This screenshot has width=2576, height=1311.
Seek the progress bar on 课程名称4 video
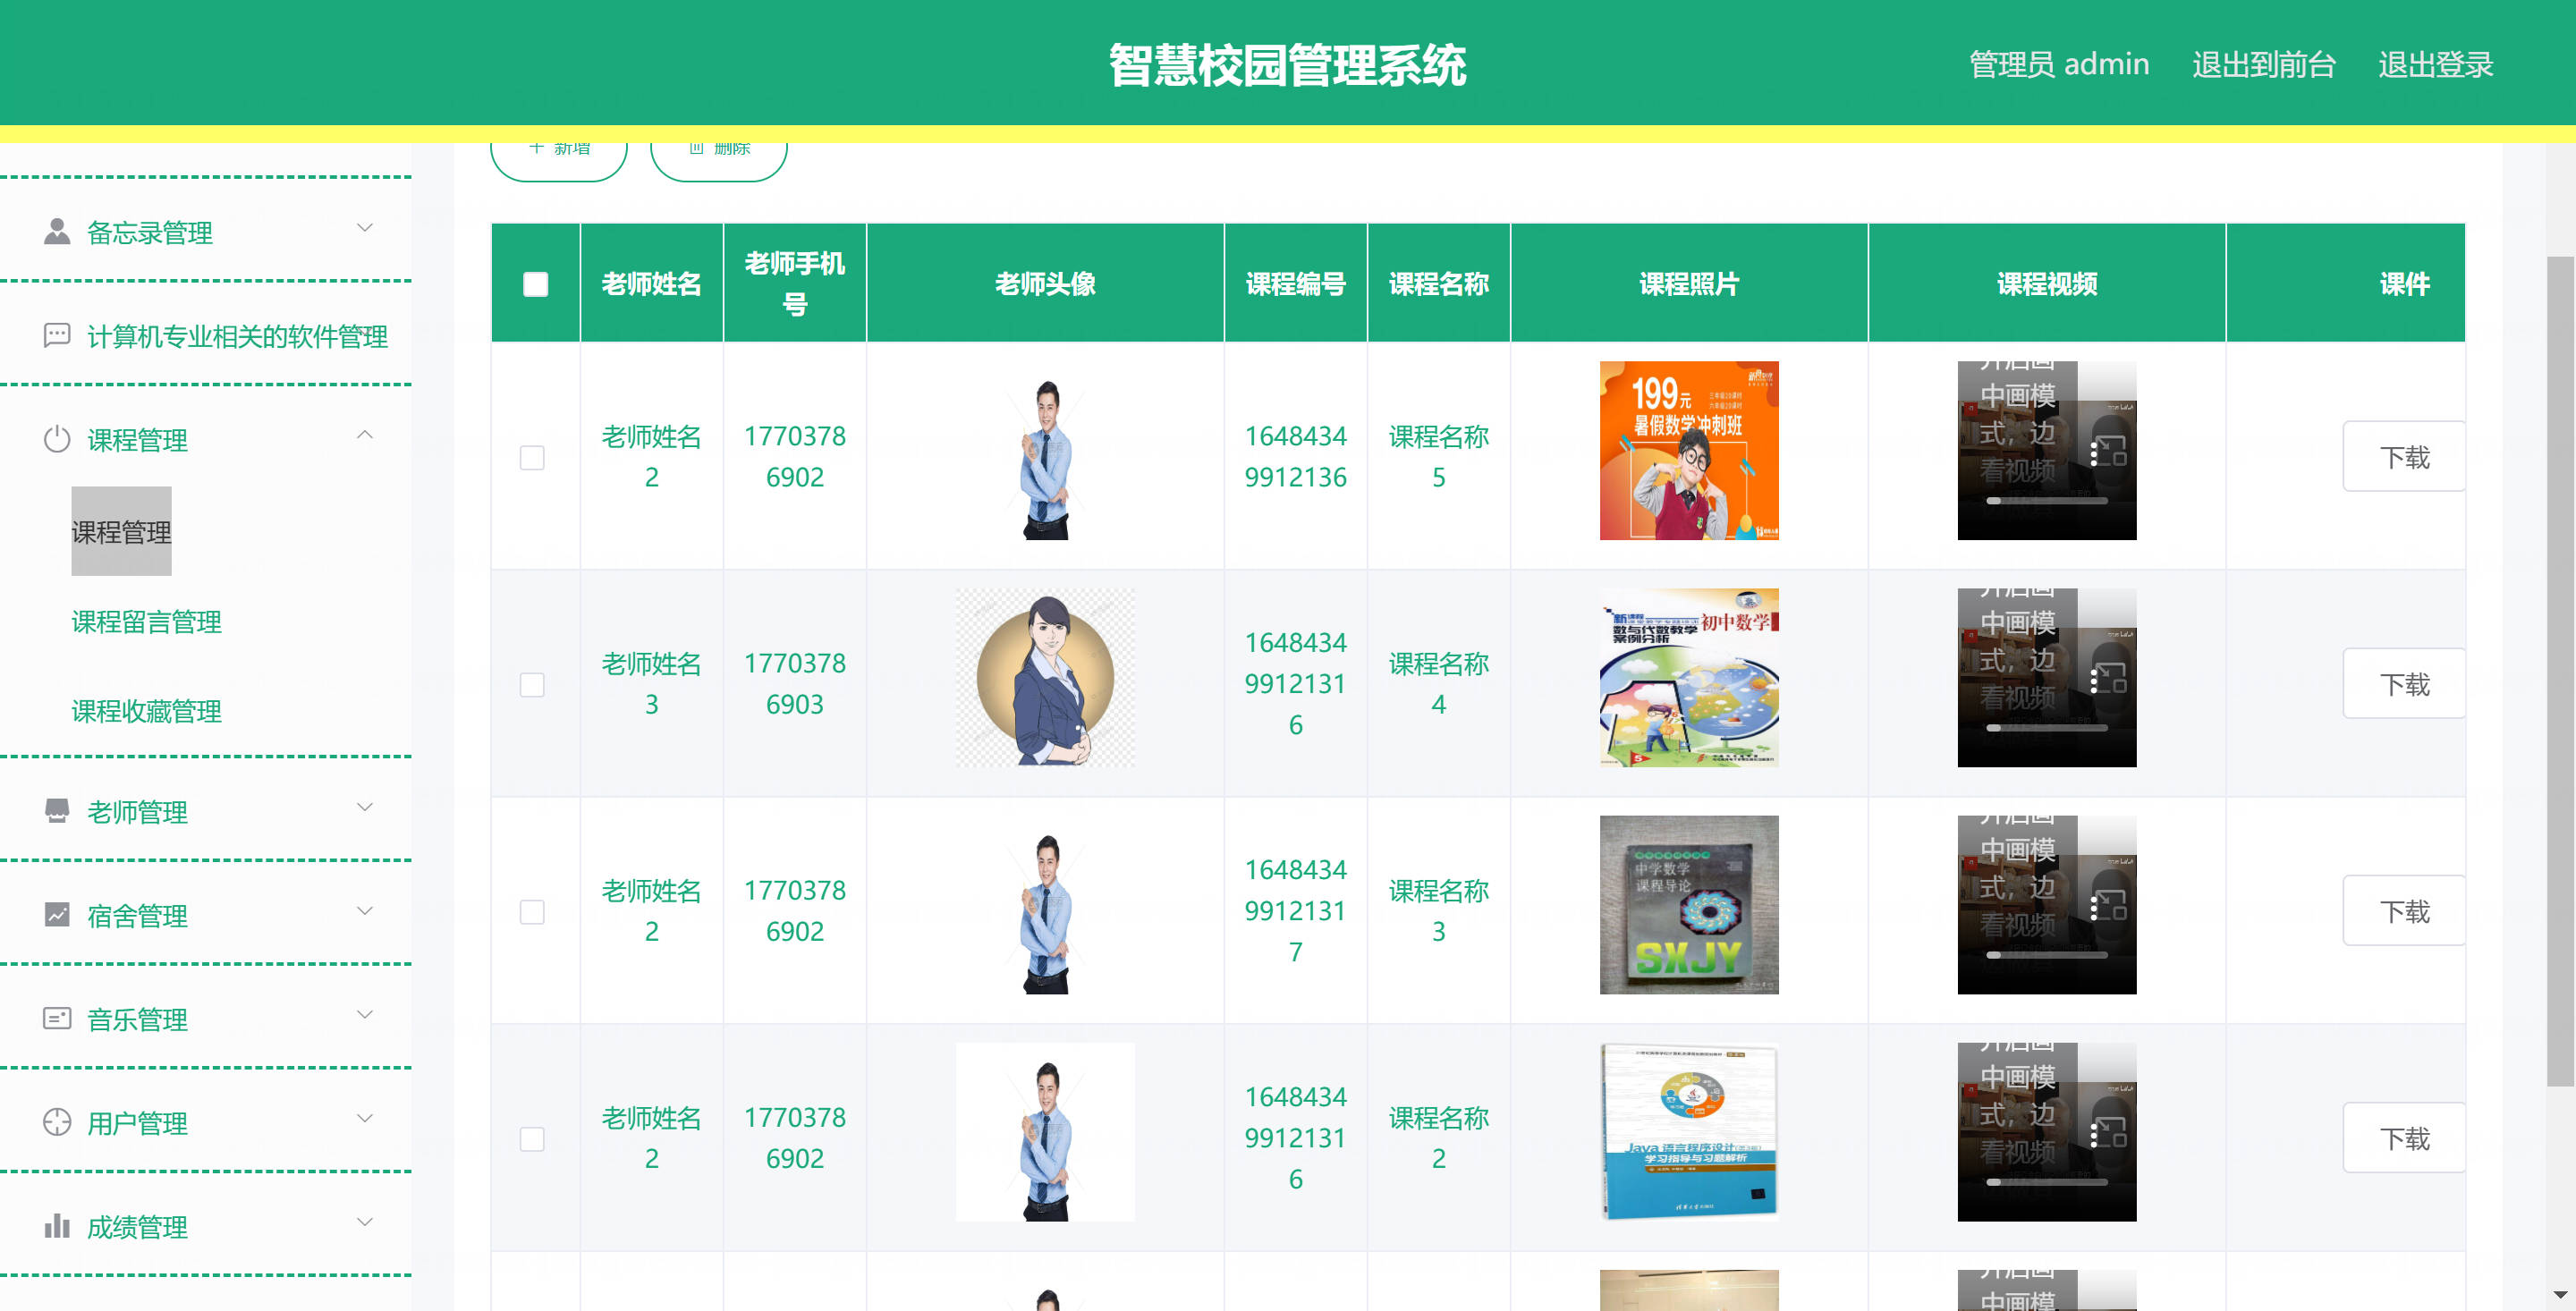tap(2046, 727)
